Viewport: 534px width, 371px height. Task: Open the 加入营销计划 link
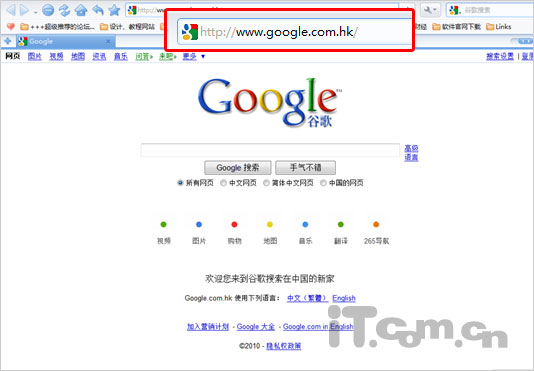click(208, 326)
